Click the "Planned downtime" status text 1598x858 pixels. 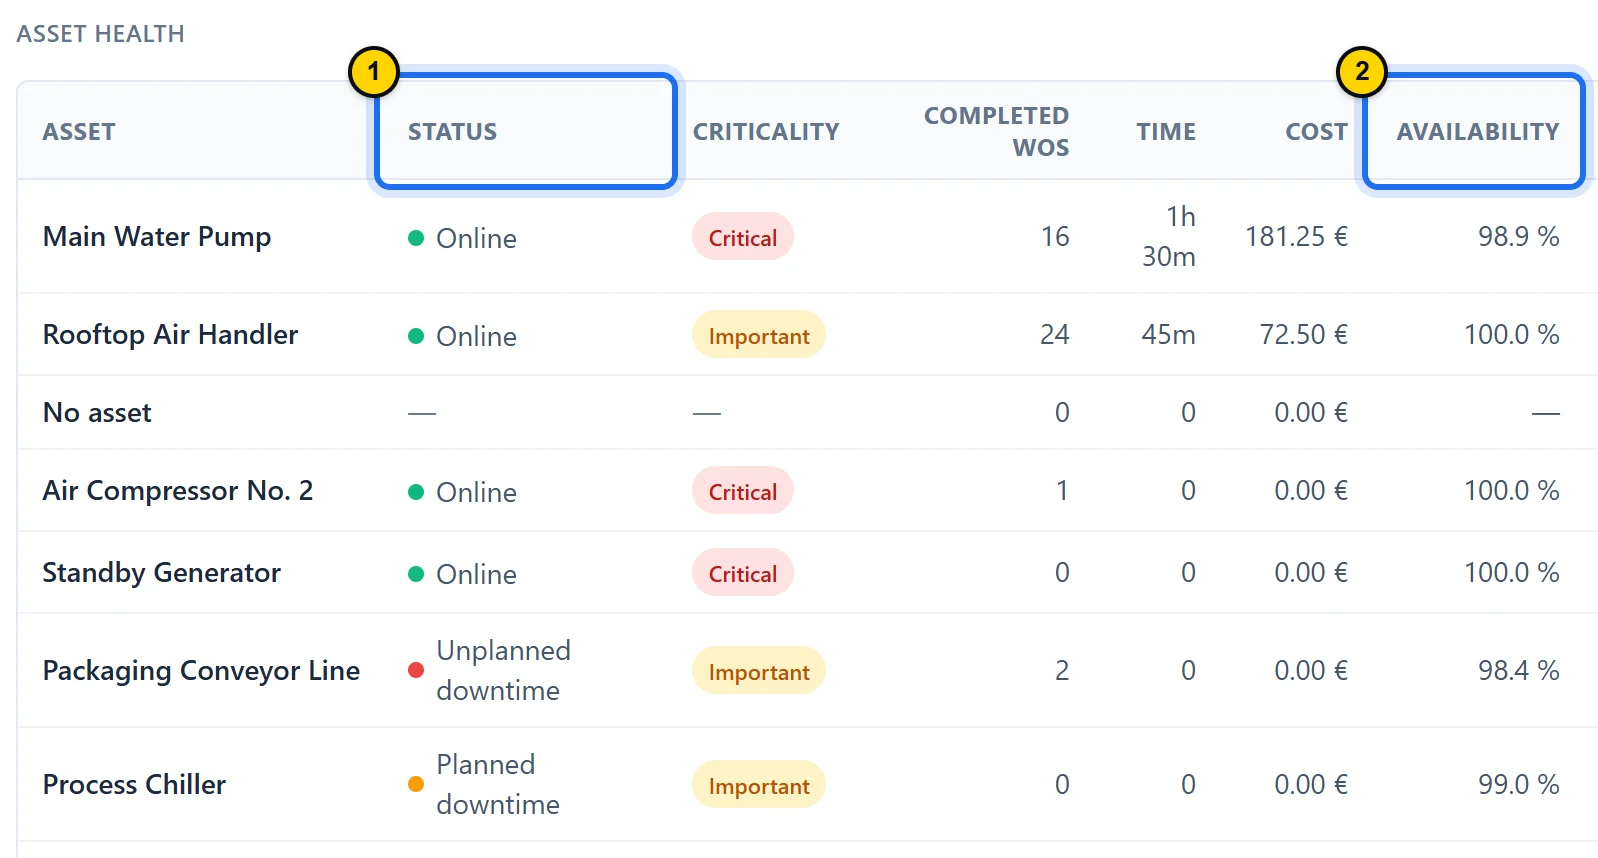[498, 784]
